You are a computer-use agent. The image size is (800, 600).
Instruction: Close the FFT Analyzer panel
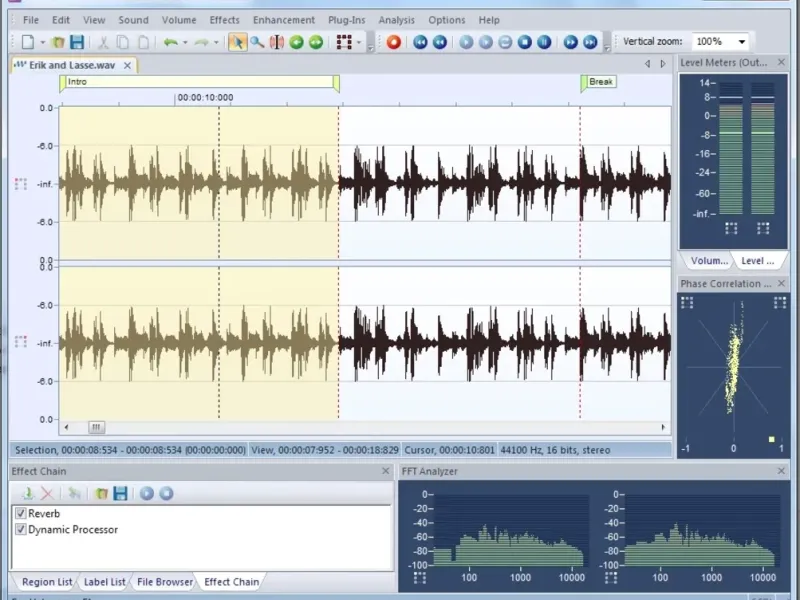click(781, 471)
